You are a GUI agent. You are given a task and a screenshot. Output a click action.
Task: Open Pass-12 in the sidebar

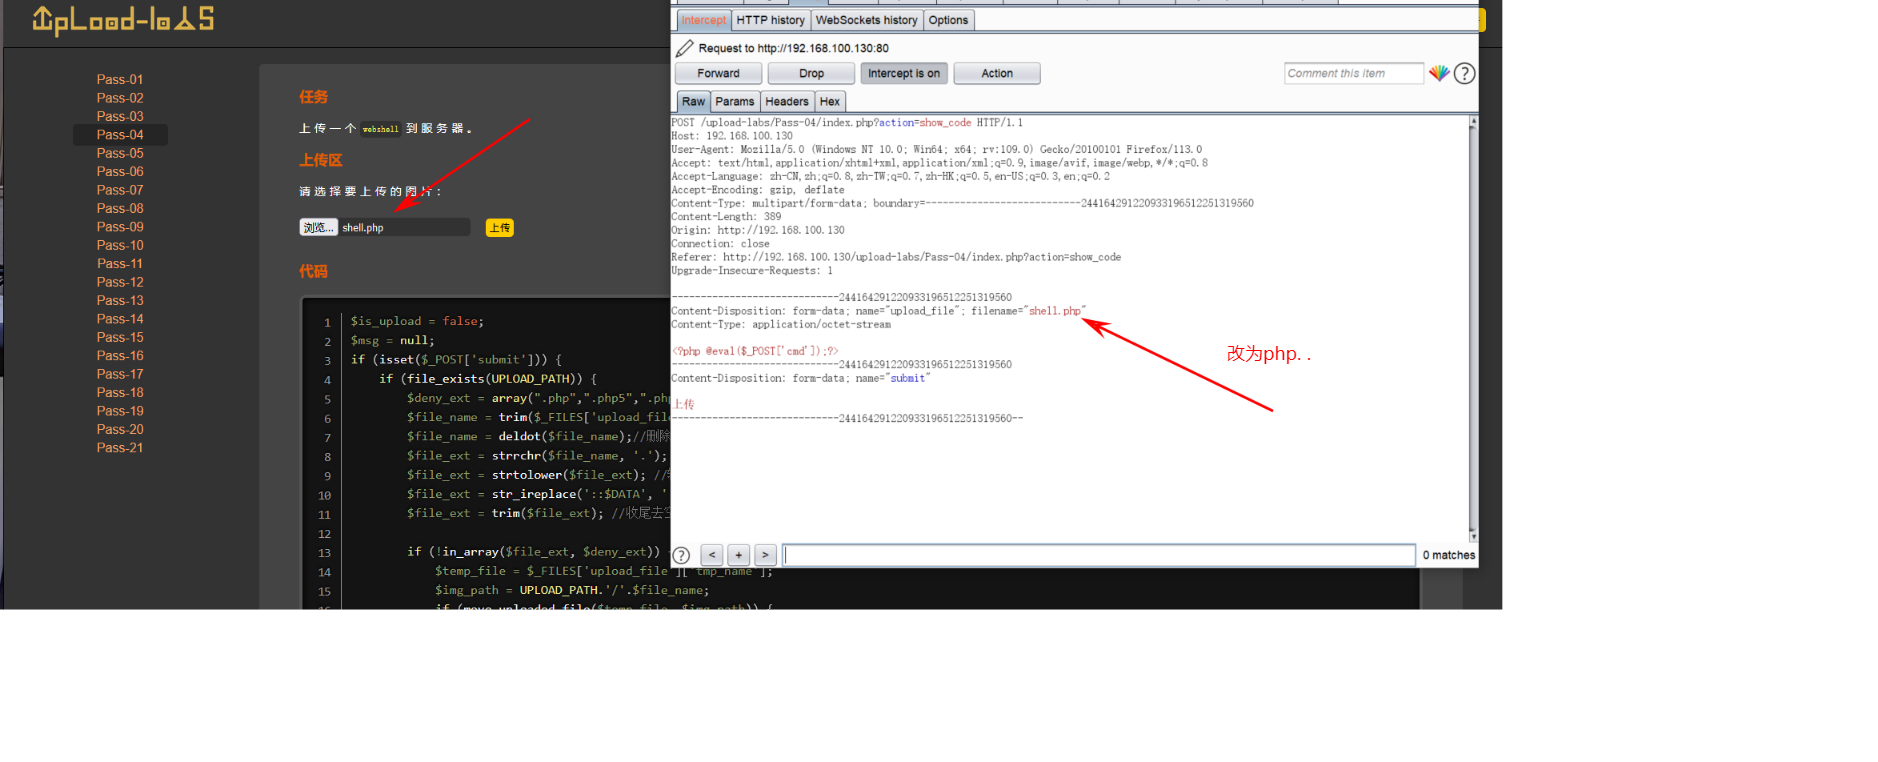pyautogui.click(x=120, y=282)
